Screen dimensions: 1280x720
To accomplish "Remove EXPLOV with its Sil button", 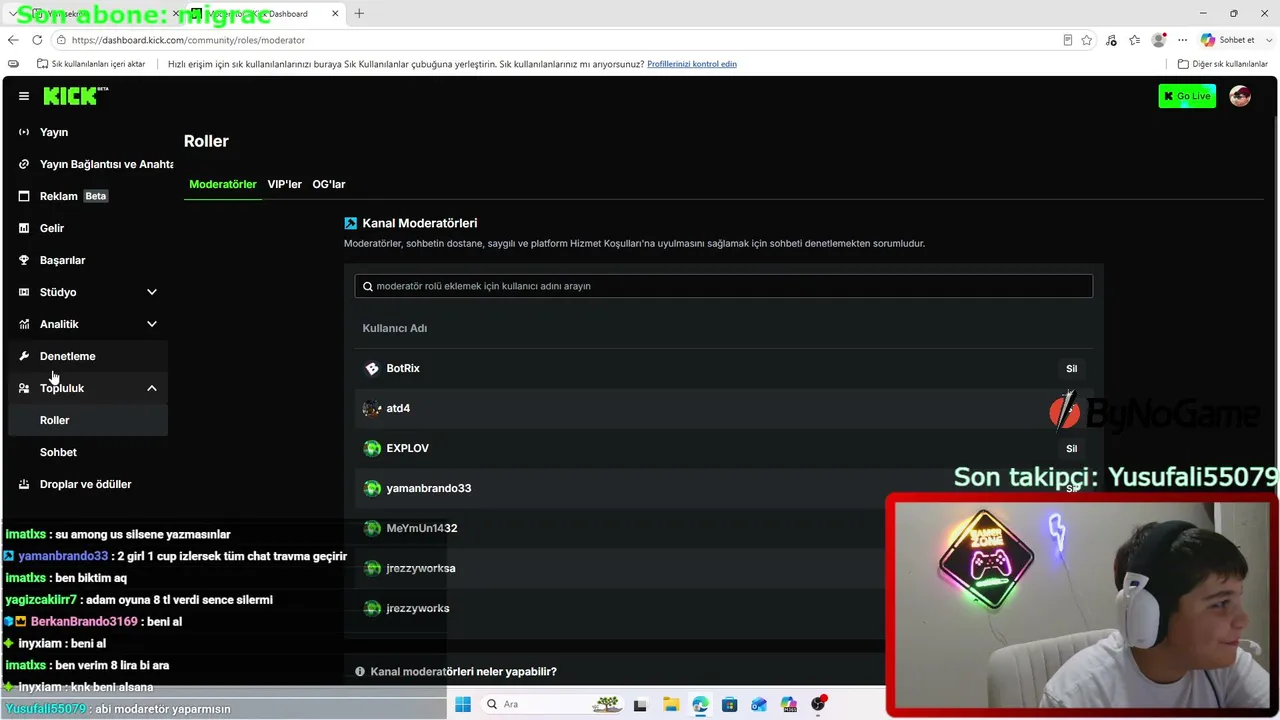I will click(1071, 449).
